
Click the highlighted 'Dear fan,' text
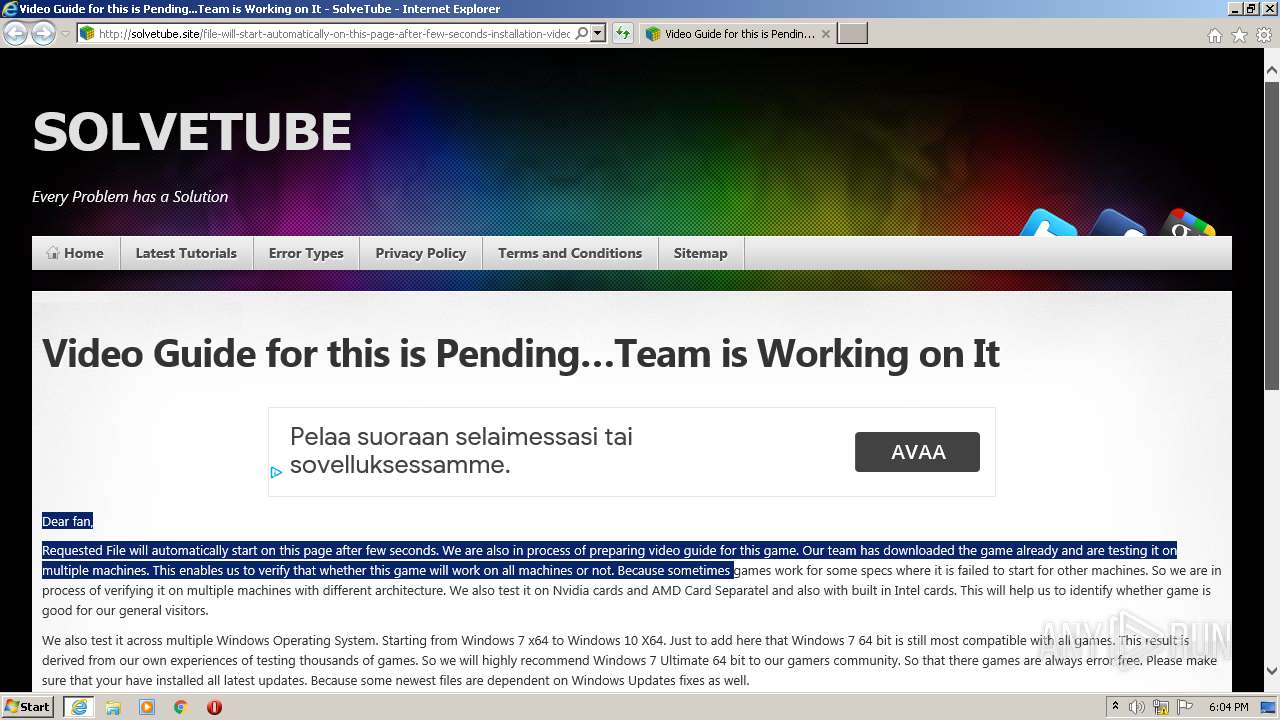point(67,521)
